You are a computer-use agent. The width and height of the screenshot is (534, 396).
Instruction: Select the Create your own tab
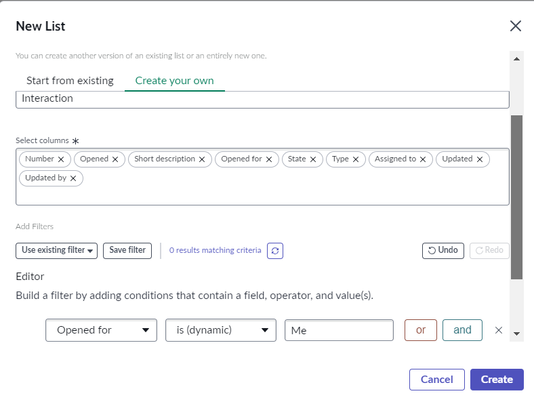click(x=174, y=81)
